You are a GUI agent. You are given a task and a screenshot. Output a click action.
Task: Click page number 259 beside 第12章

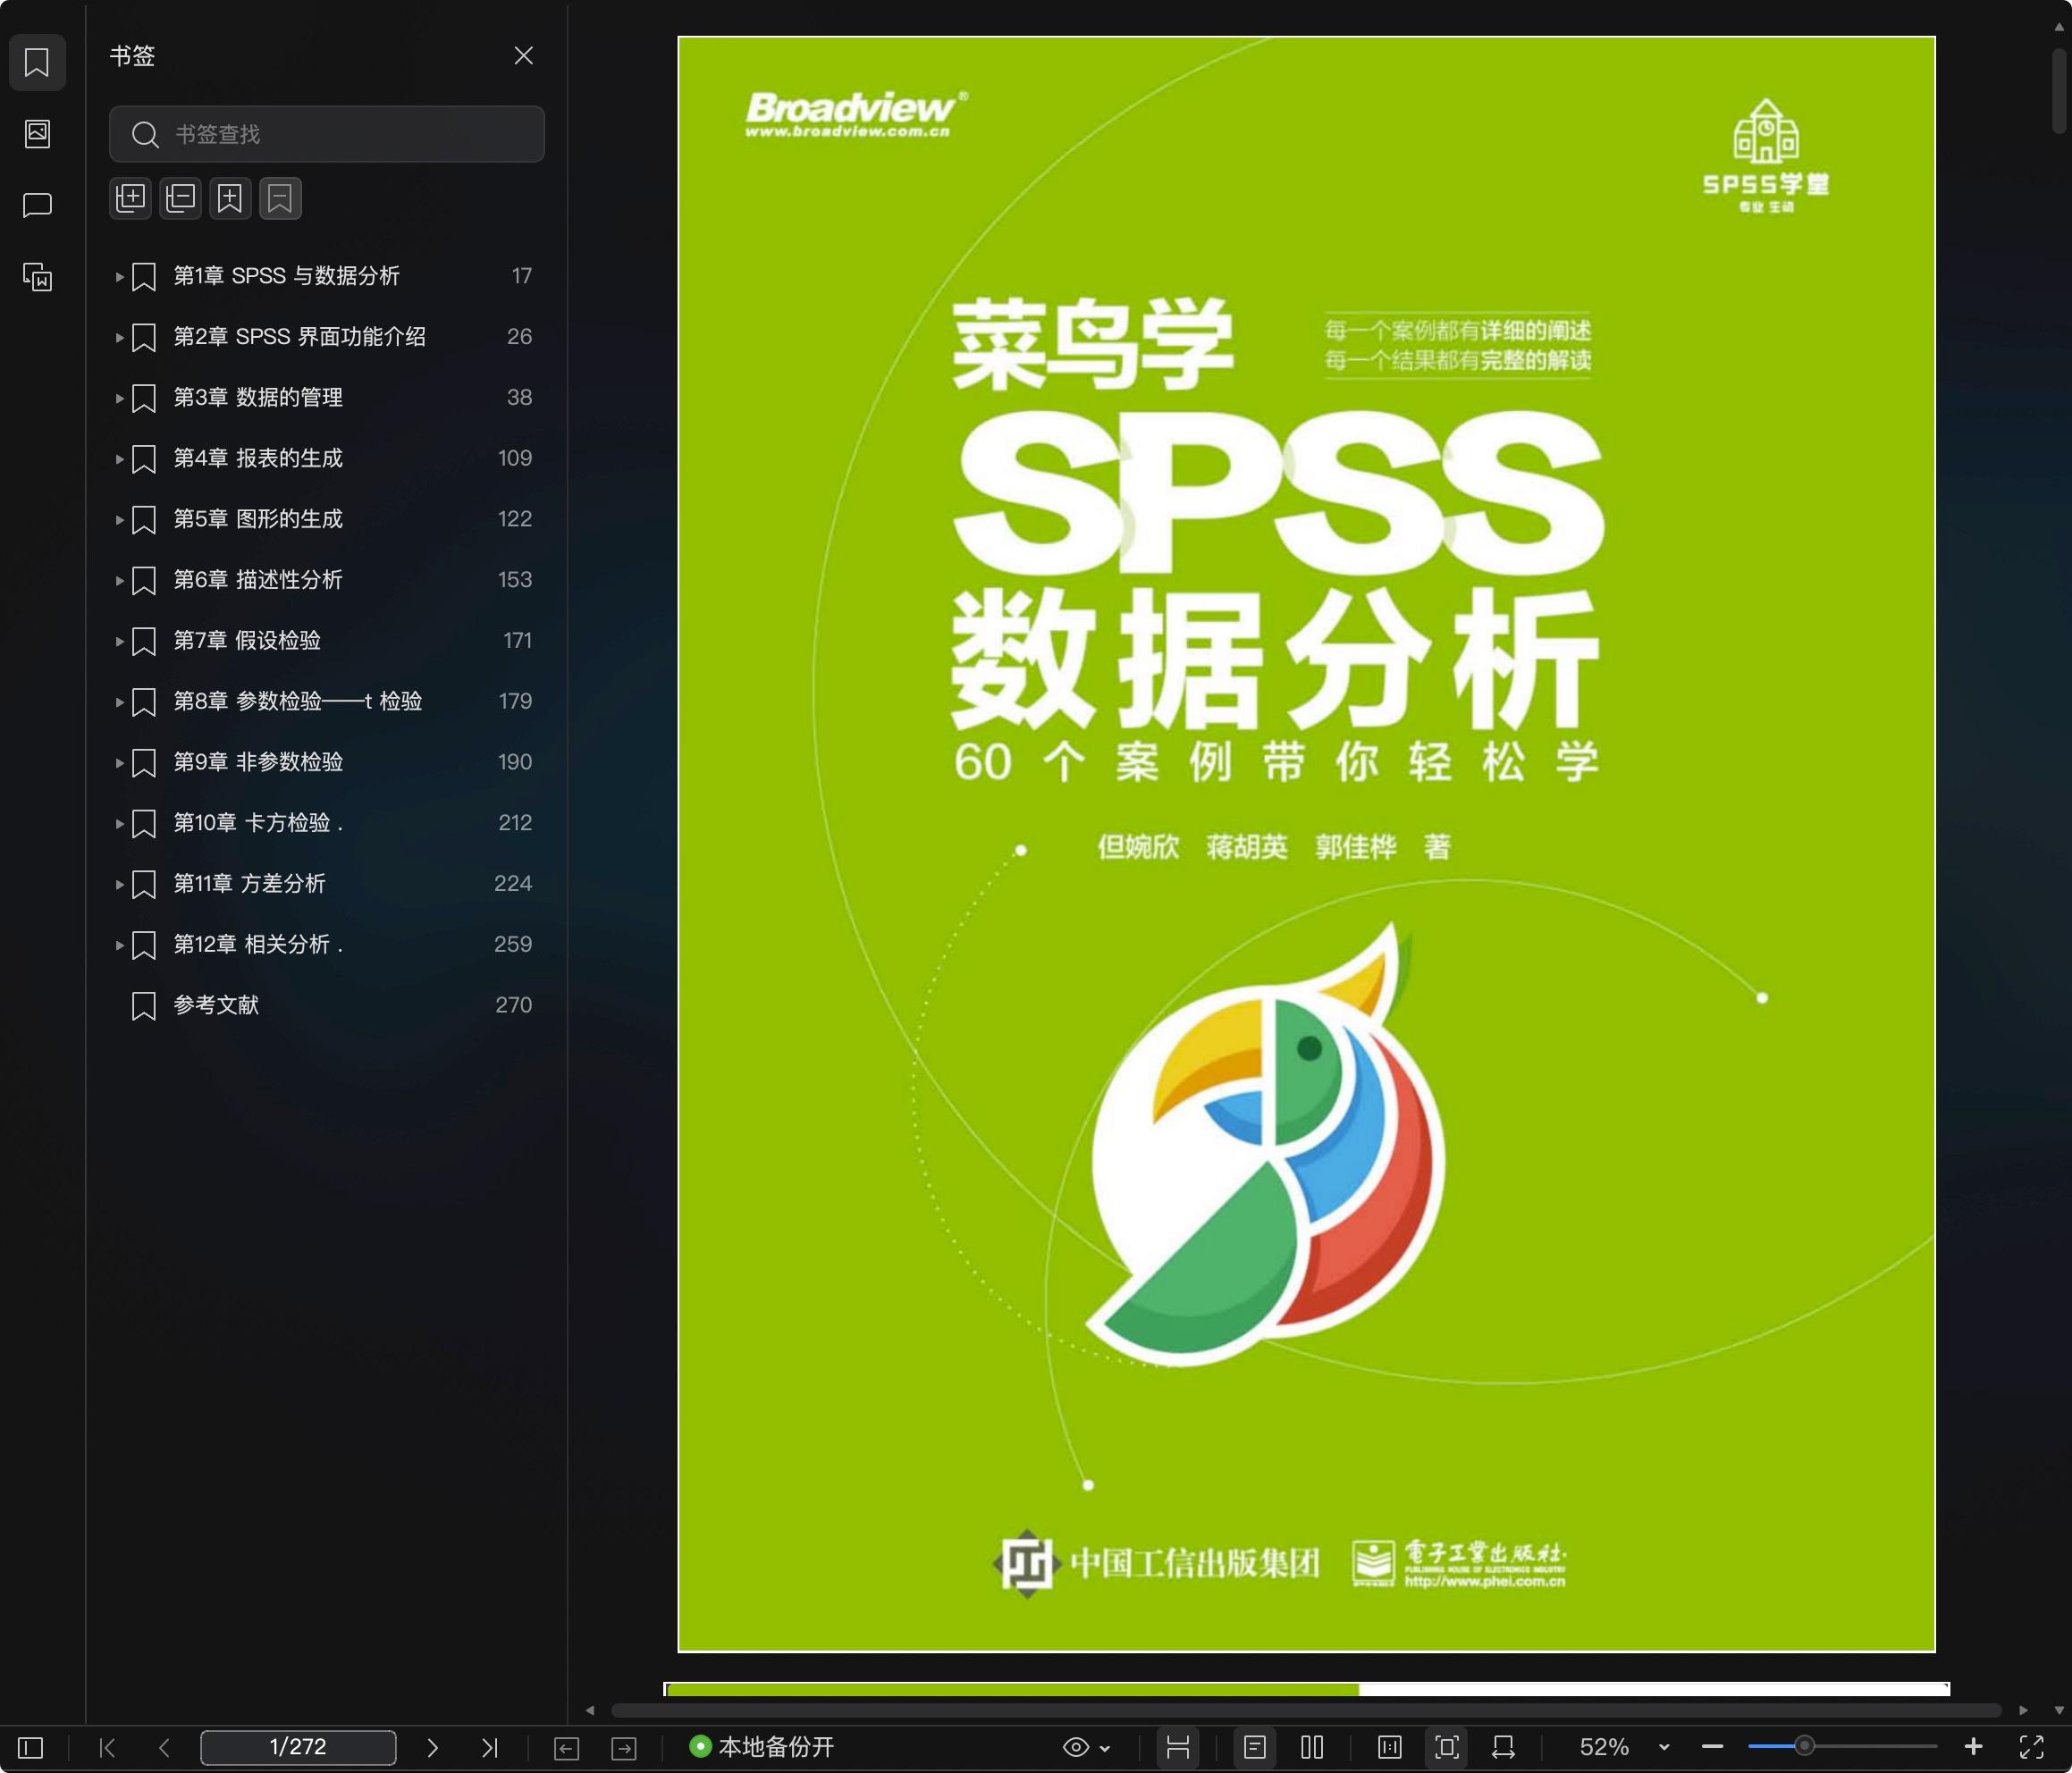(x=513, y=944)
